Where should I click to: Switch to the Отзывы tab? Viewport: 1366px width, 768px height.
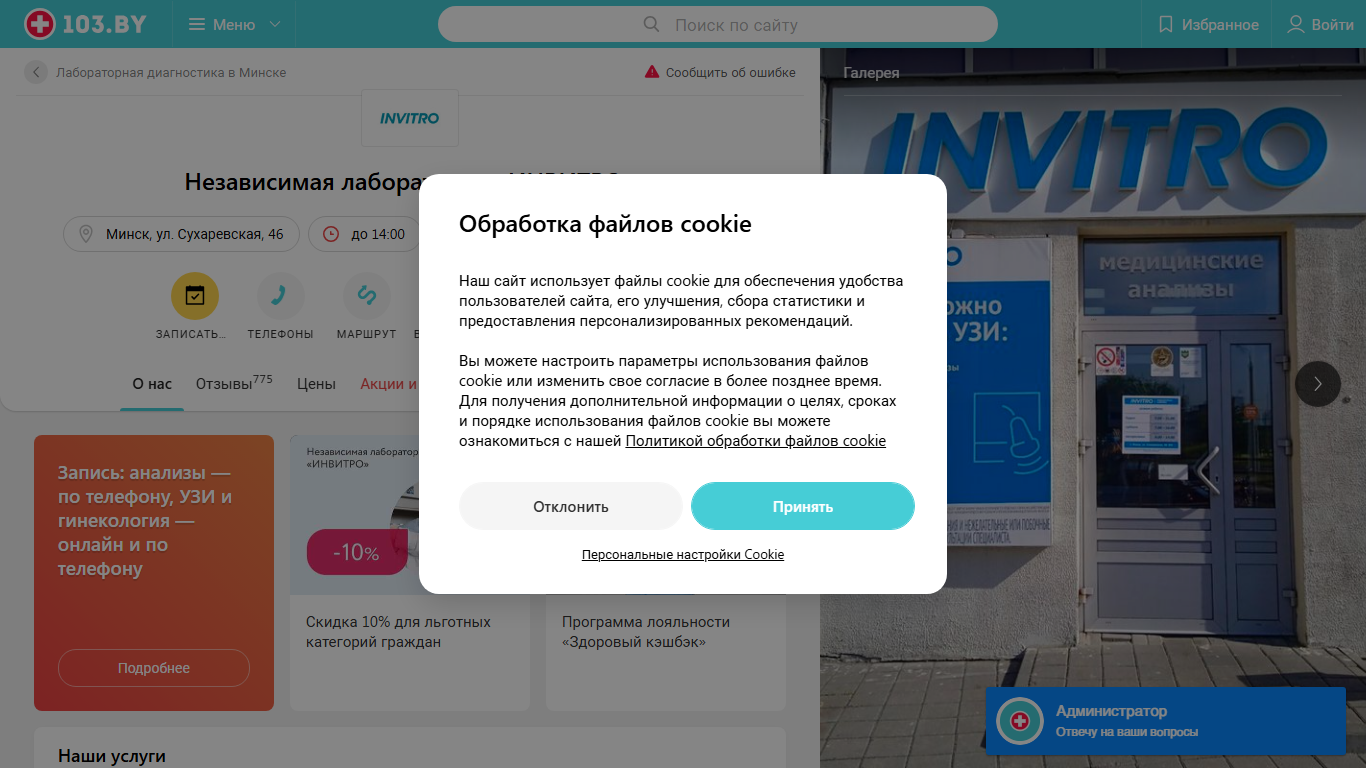[234, 383]
